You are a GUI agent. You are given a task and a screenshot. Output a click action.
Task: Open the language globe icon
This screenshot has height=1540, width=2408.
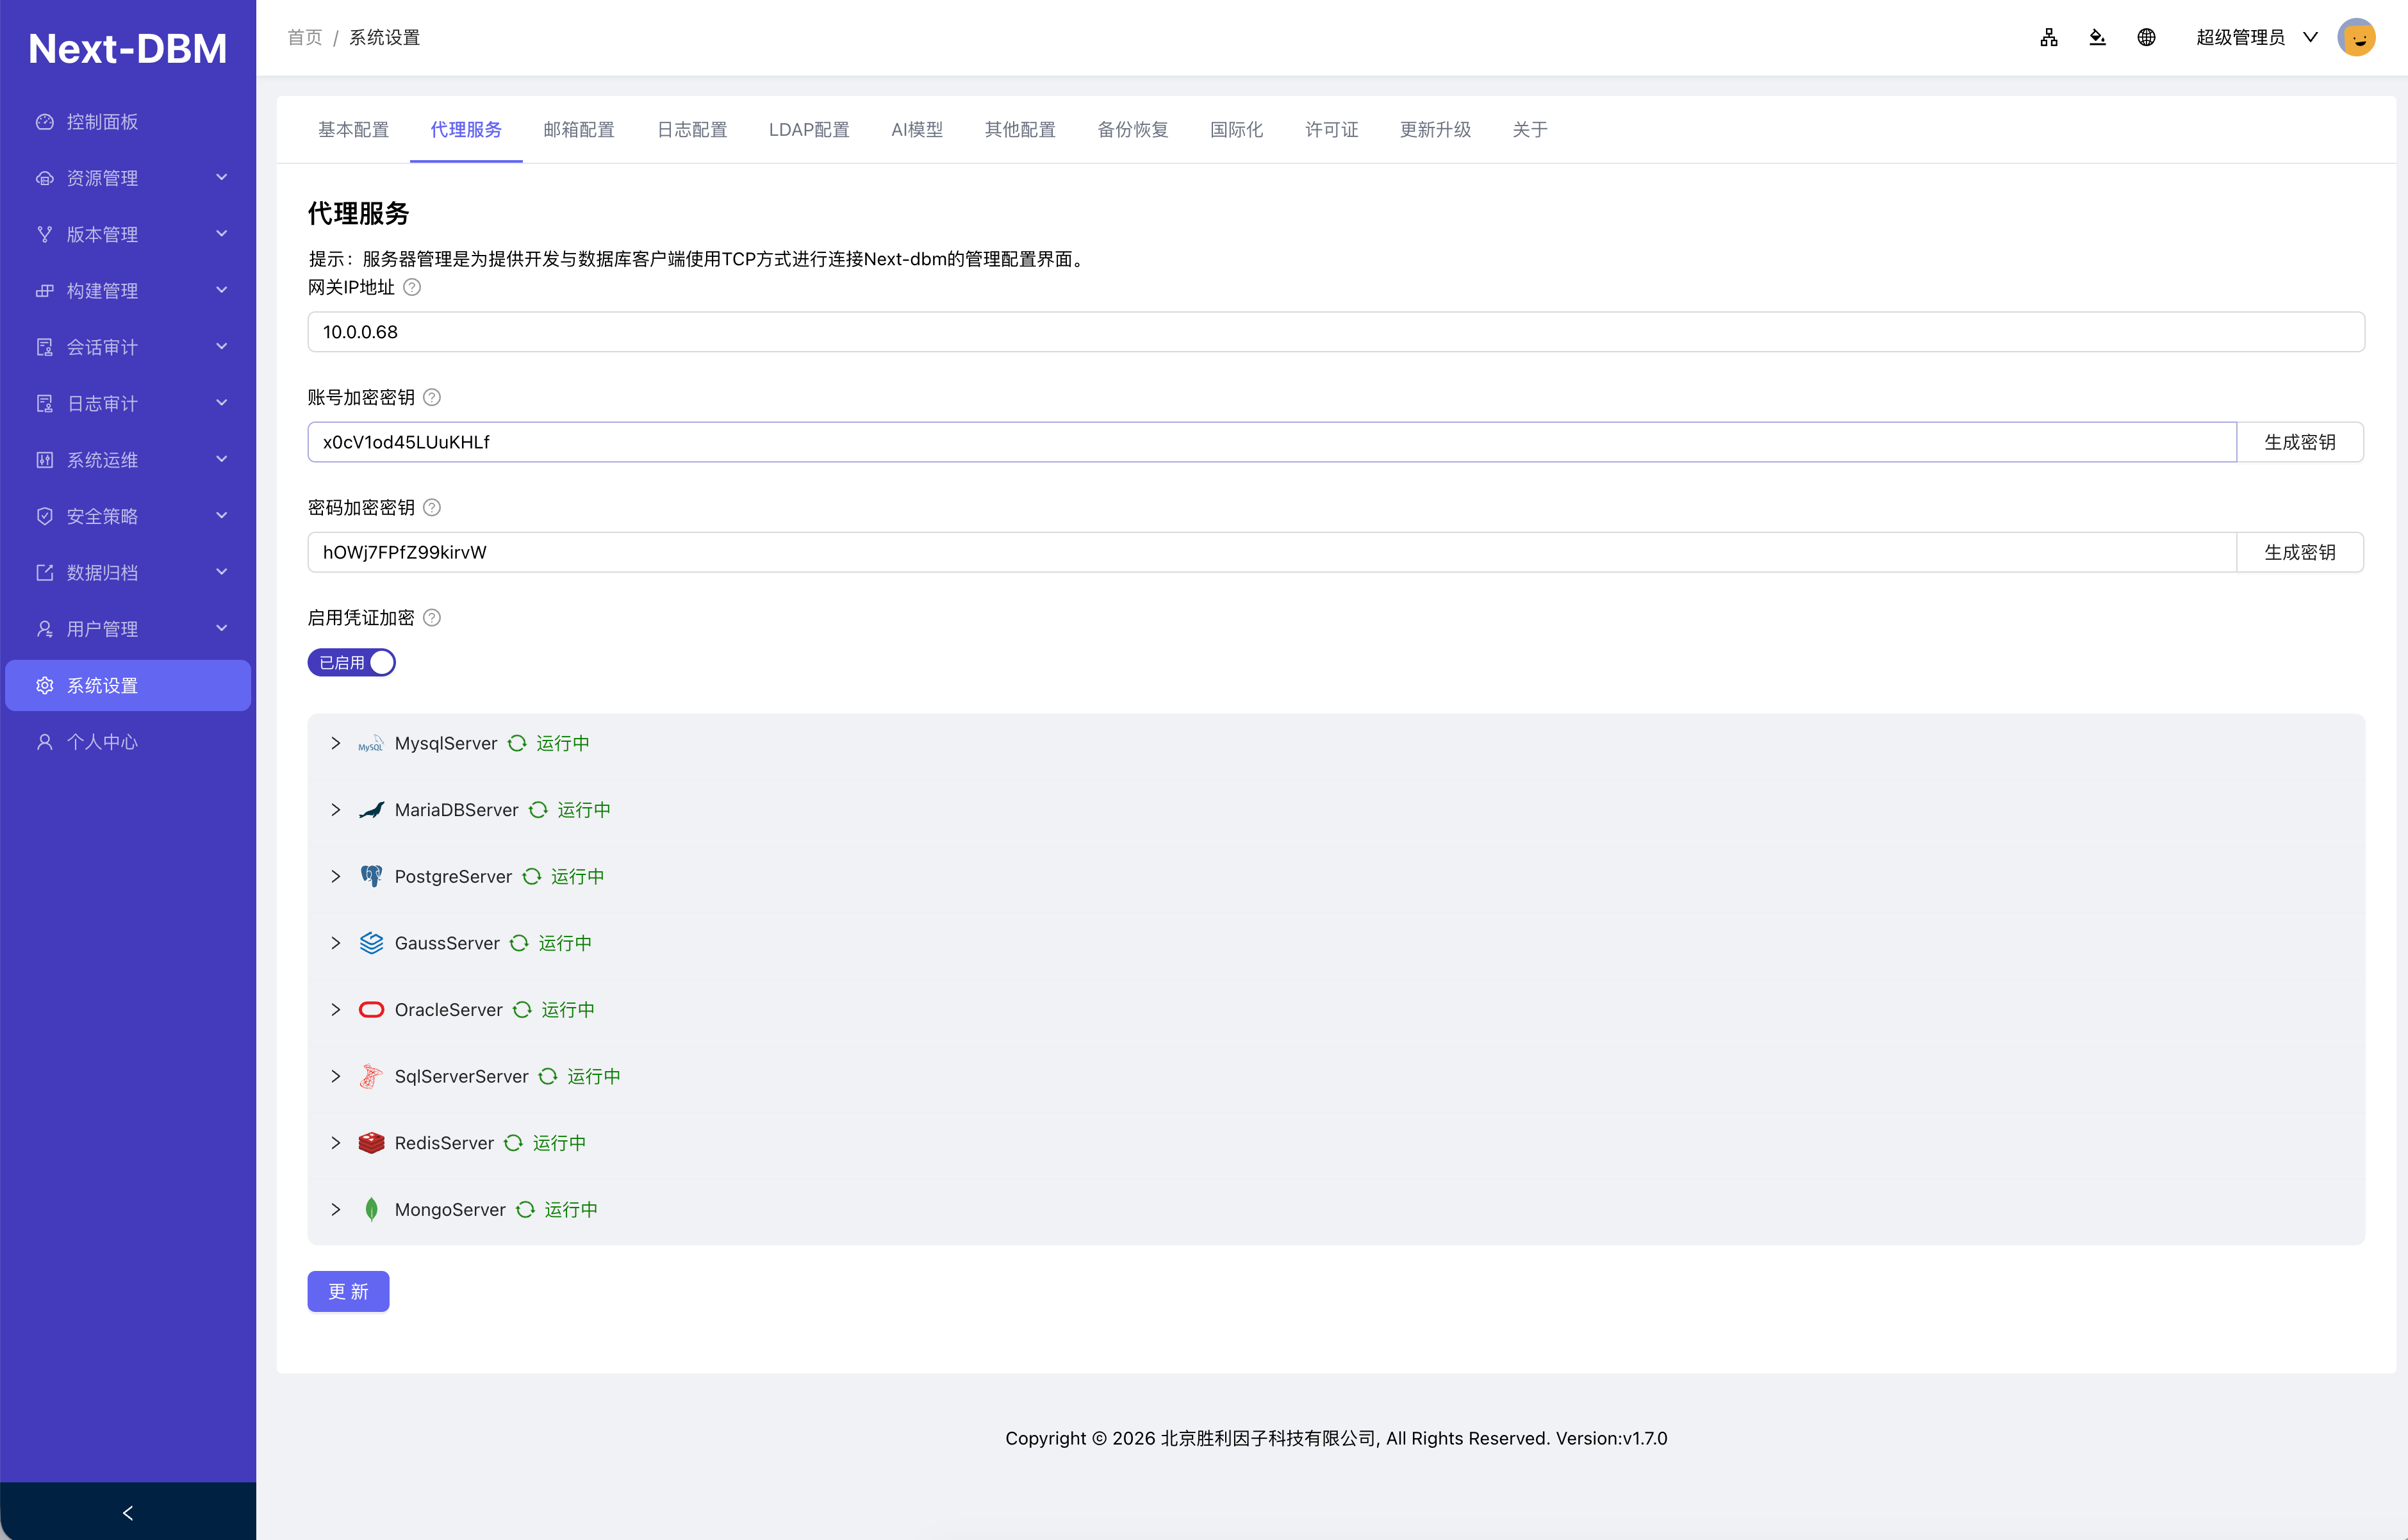point(2146,38)
